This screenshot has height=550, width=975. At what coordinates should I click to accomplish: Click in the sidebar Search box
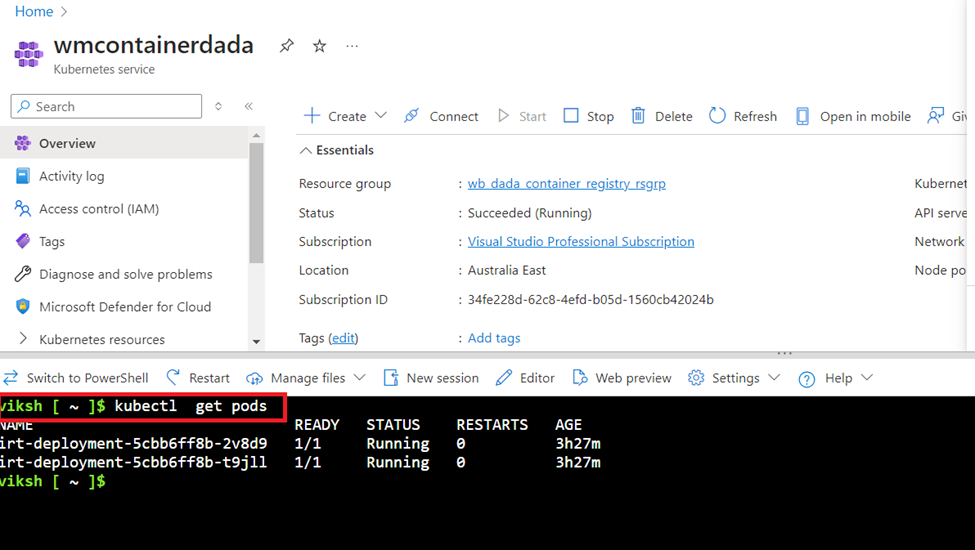pos(106,106)
